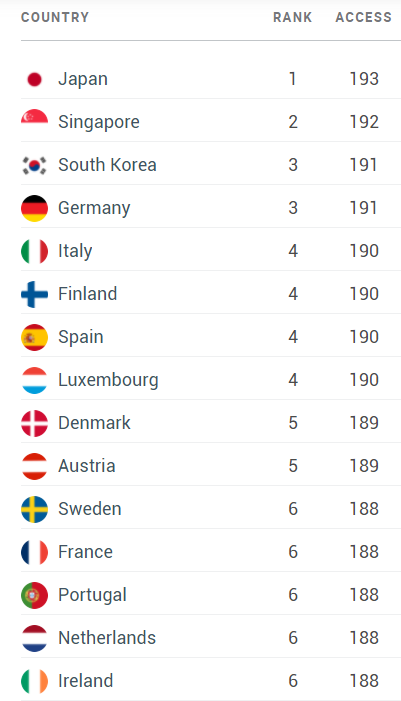Open the Italy country link
This screenshot has width=401, height=701.
[75, 251]
